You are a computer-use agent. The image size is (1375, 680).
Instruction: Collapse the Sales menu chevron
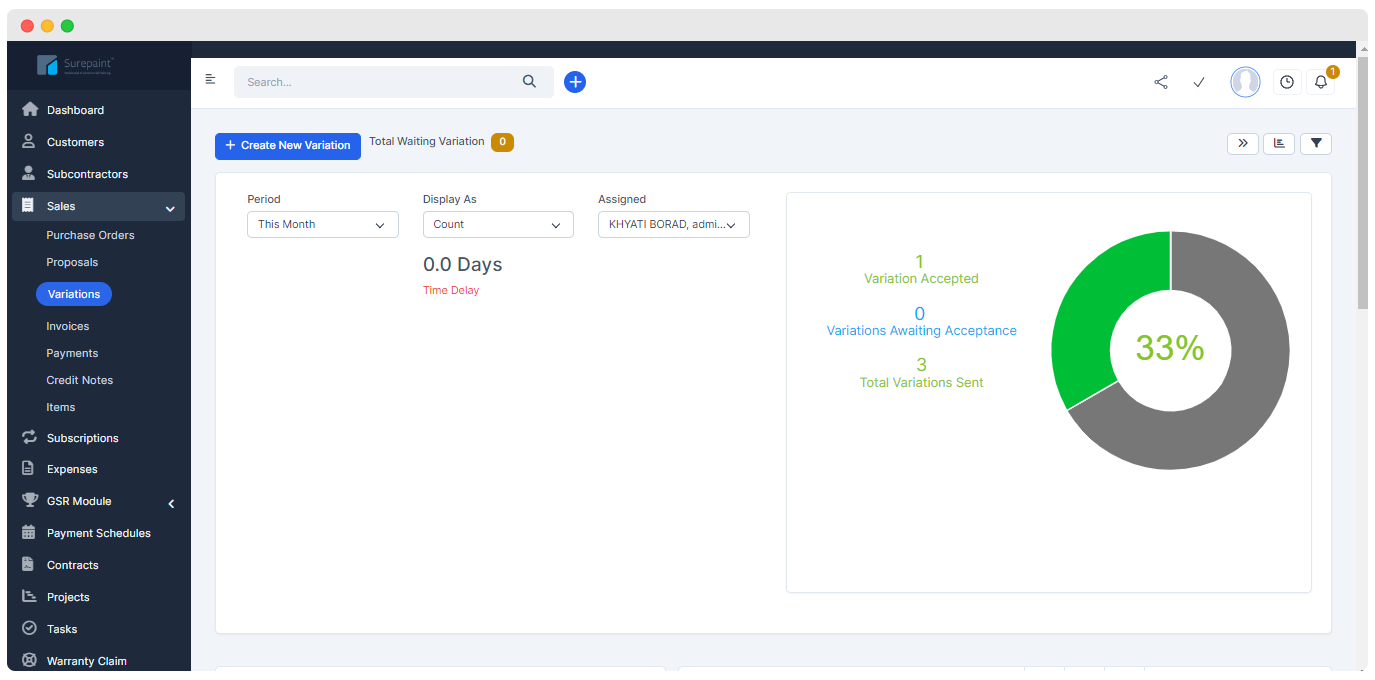pyautogui.click(x=170, y=208)
